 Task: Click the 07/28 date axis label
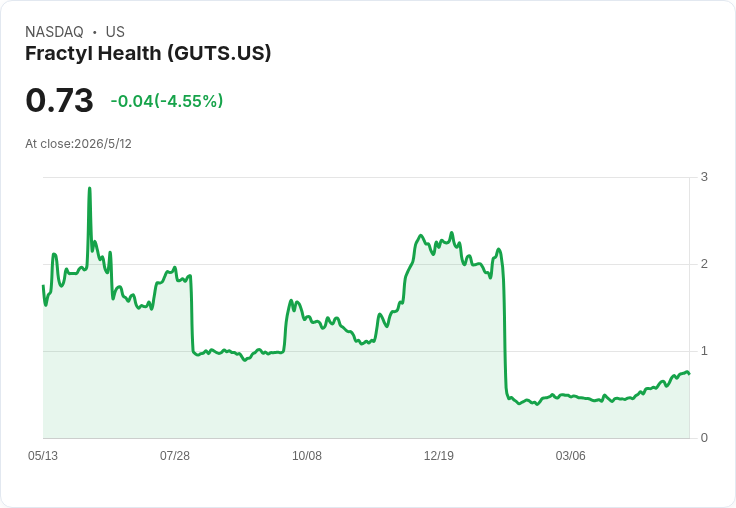point(175,456)
